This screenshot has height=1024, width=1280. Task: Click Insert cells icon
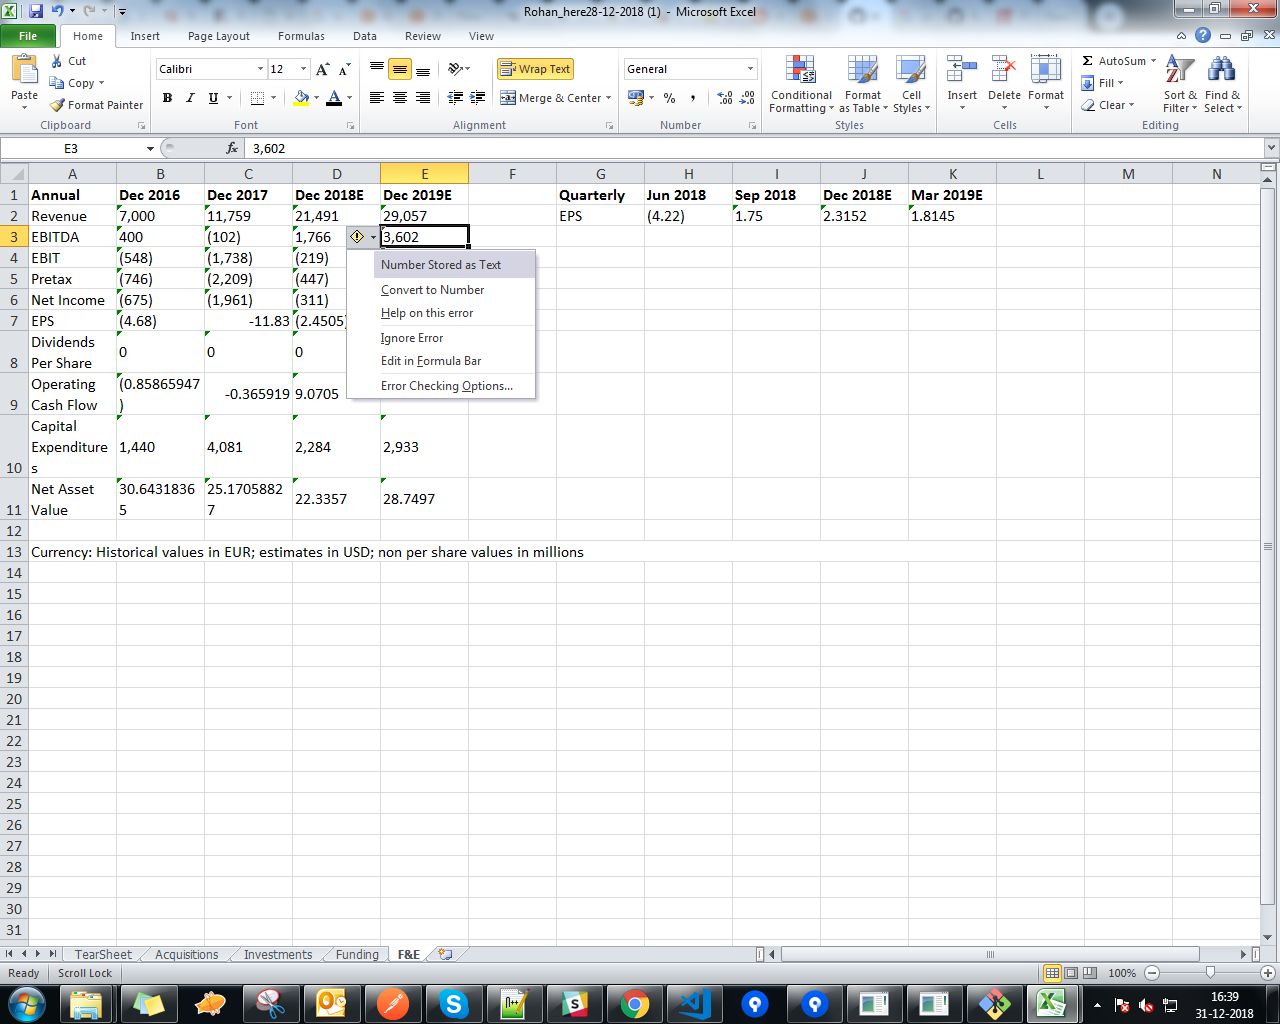(962, 70)
